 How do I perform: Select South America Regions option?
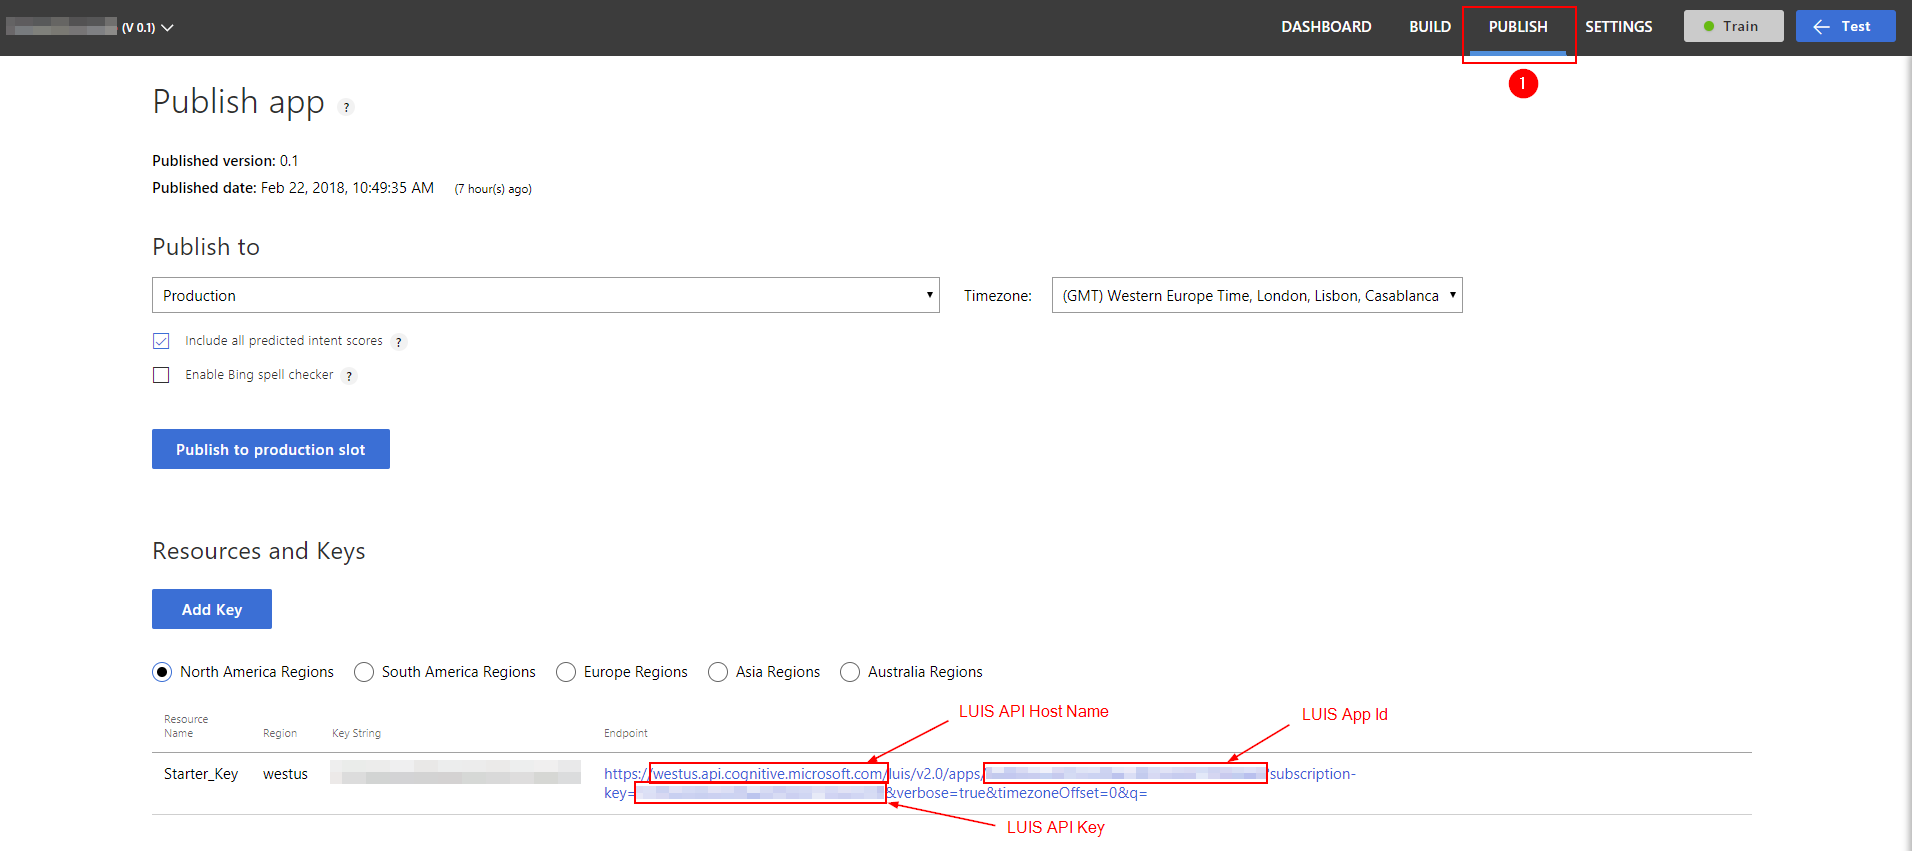364,672
